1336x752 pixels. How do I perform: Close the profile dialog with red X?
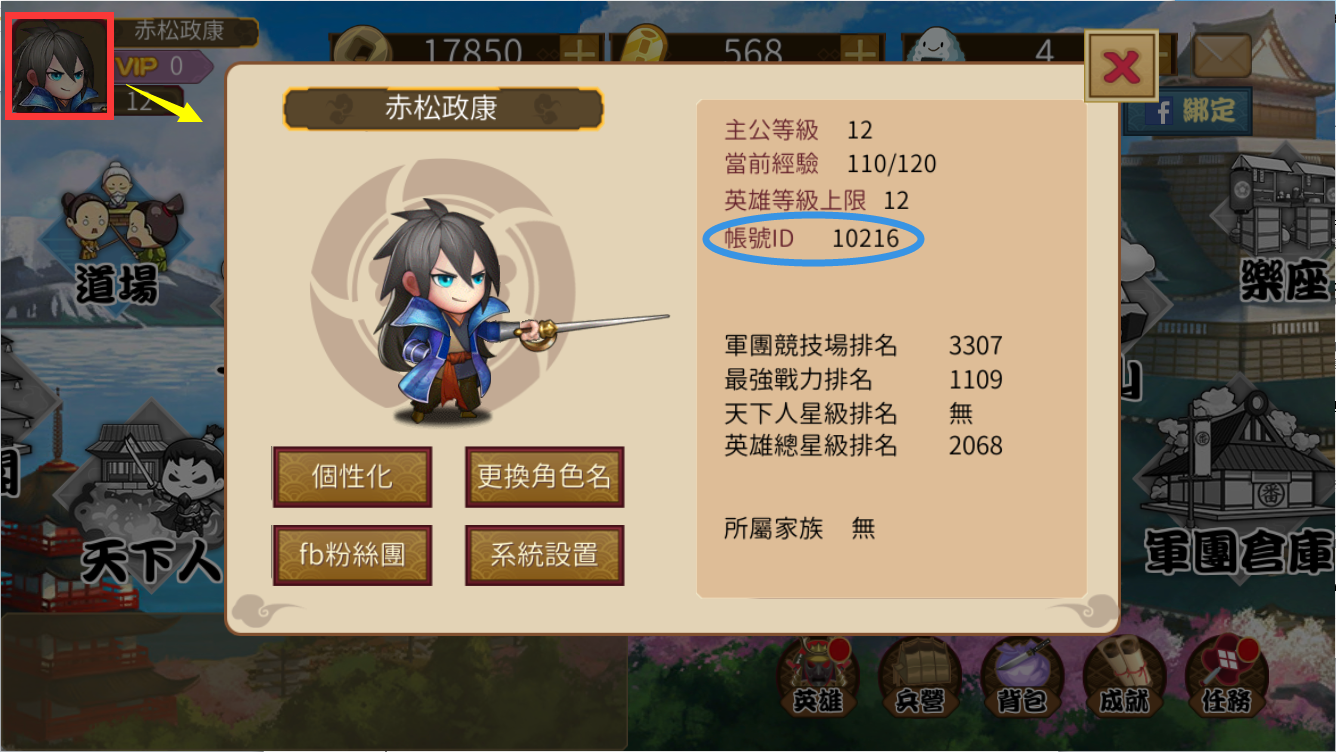[x=1121, y=66]
